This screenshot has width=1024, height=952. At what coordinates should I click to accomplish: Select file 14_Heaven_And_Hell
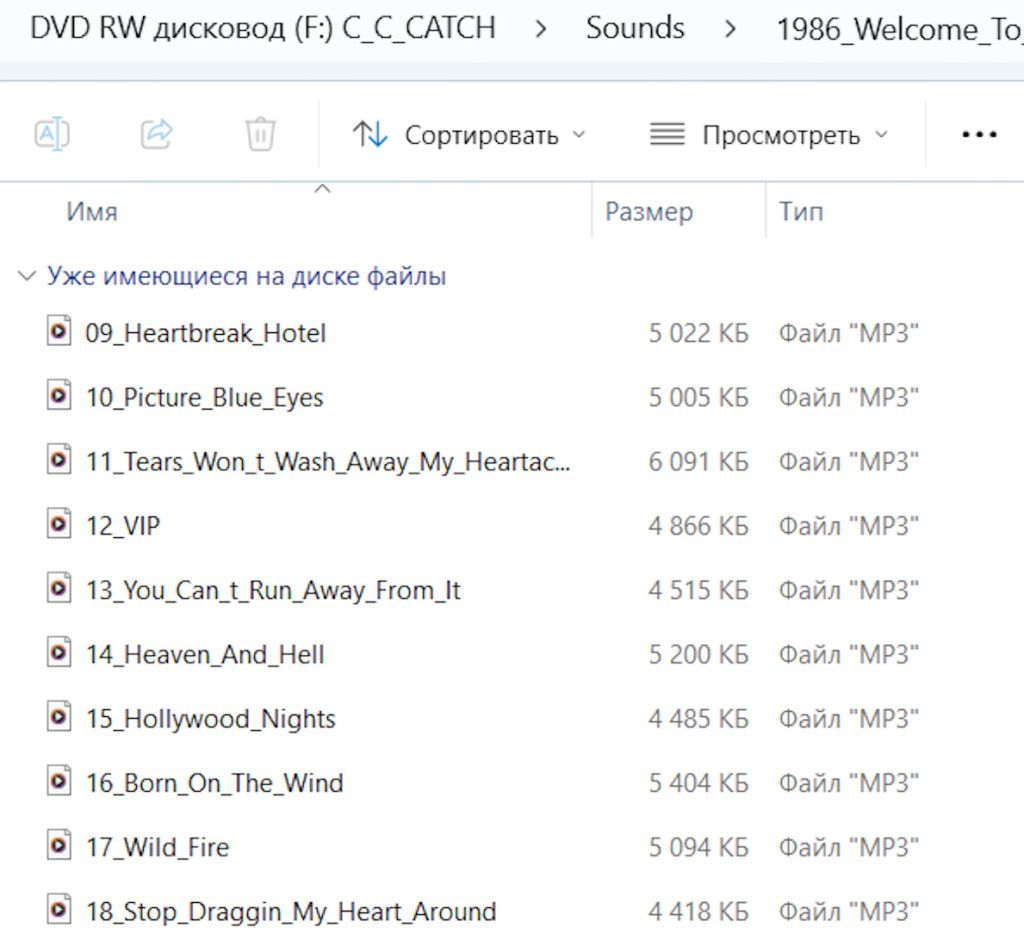(205, 654)
